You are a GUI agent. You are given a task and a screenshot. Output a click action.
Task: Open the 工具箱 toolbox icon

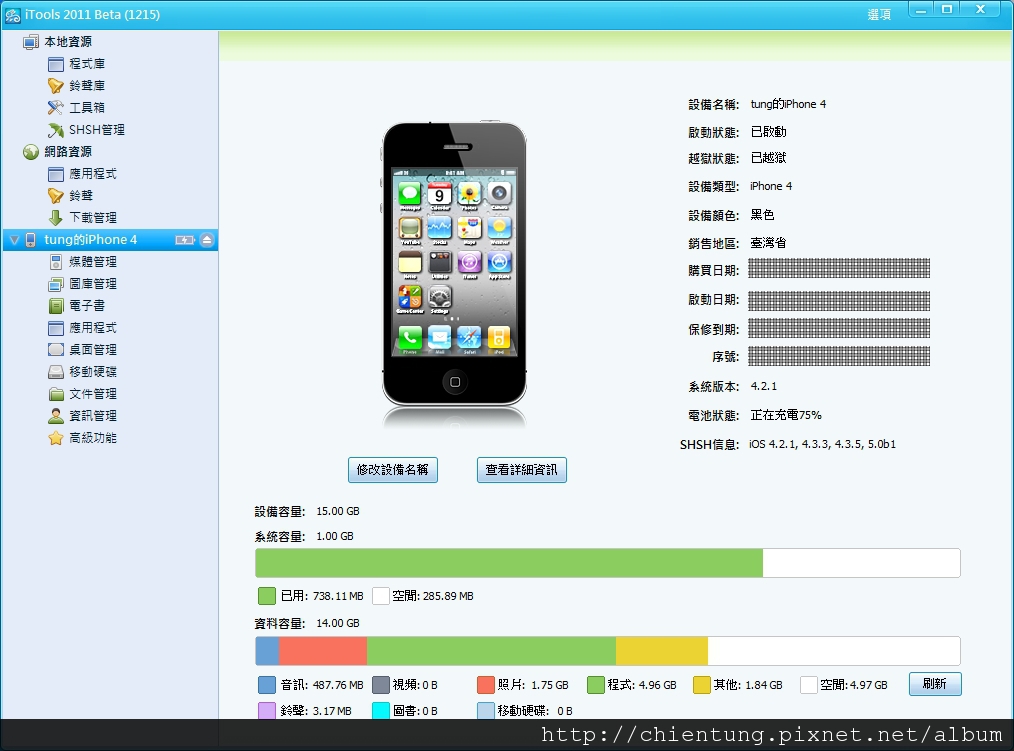tap(56, 108)
